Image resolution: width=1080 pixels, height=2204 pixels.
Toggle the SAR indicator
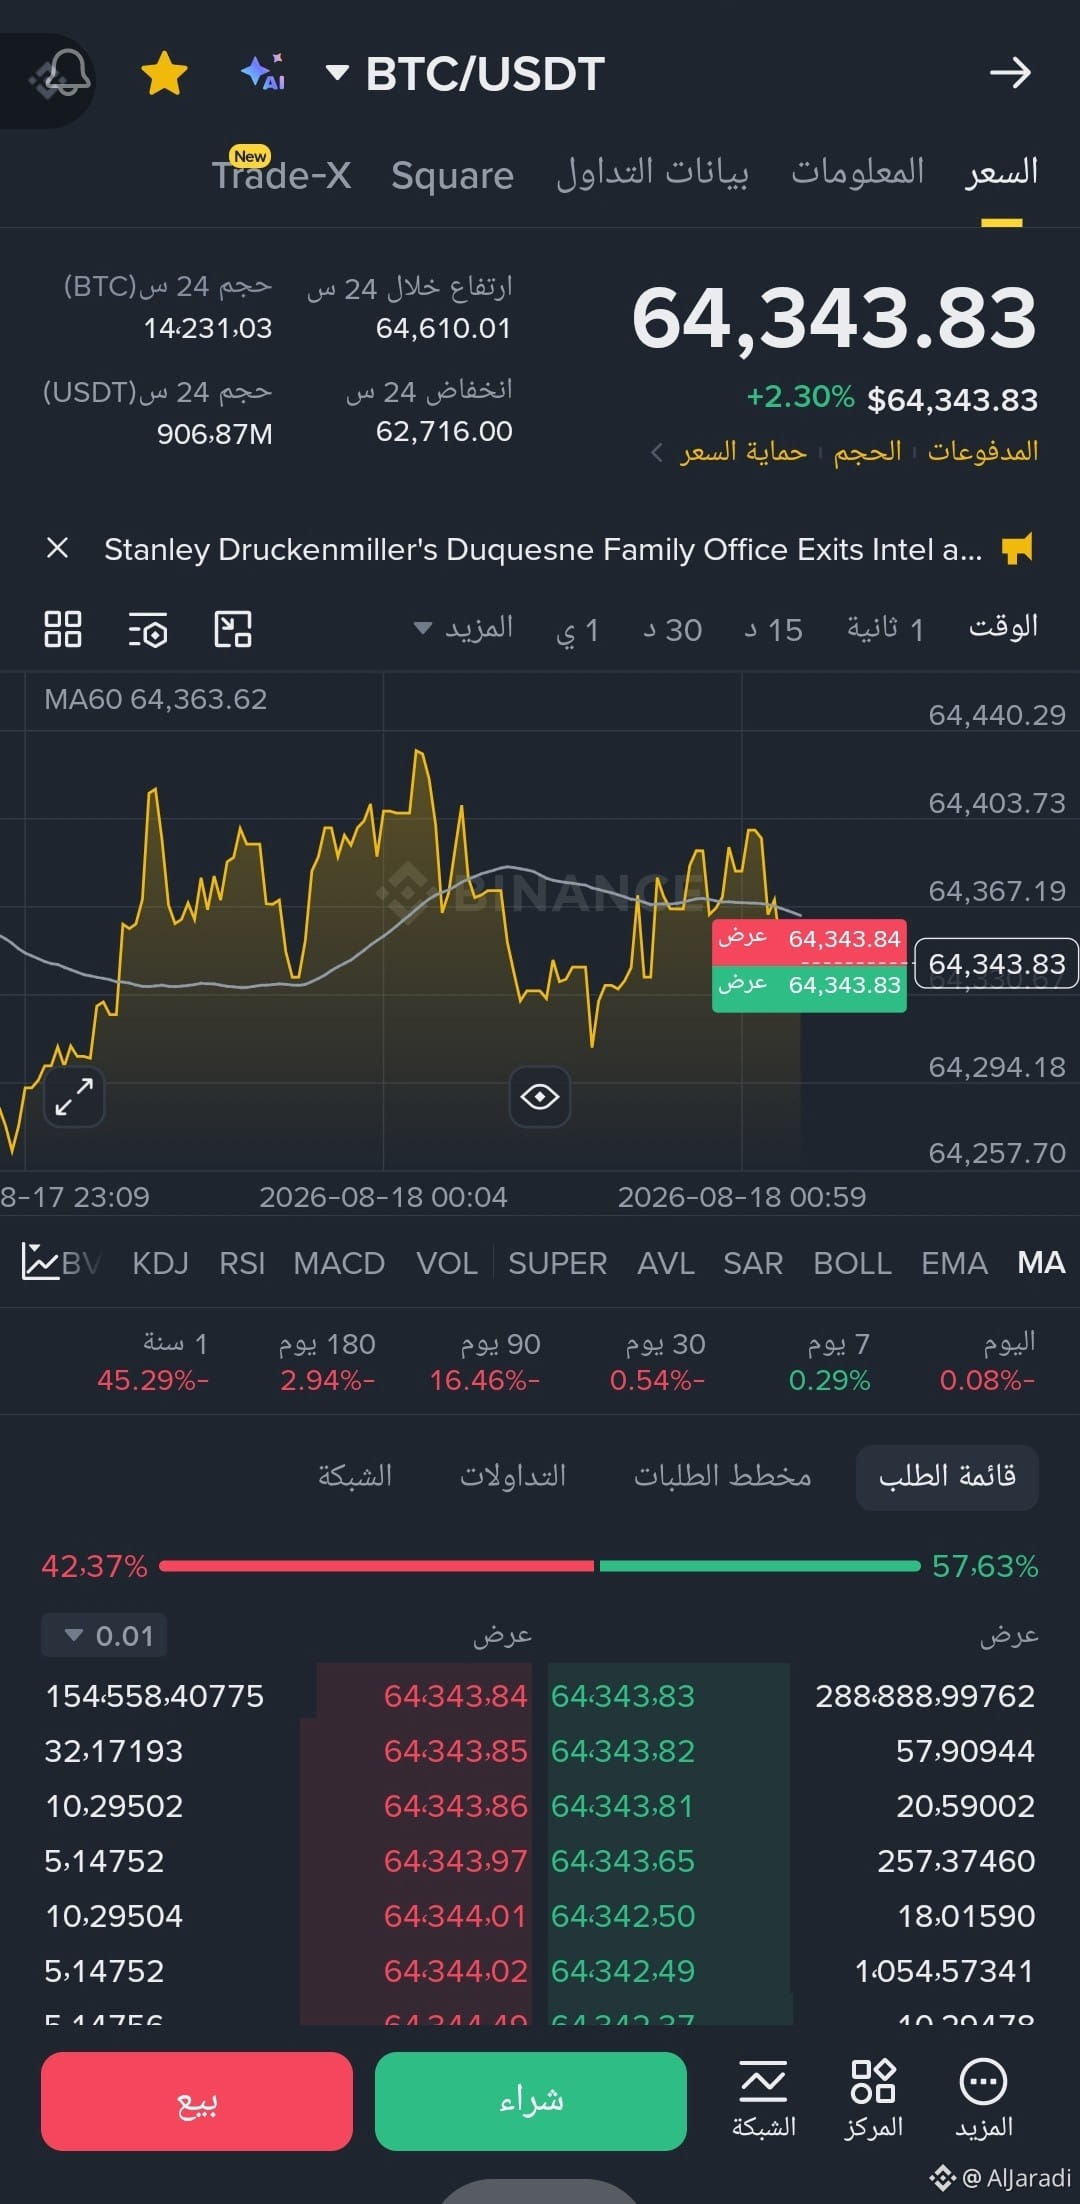click(753, 1263)
